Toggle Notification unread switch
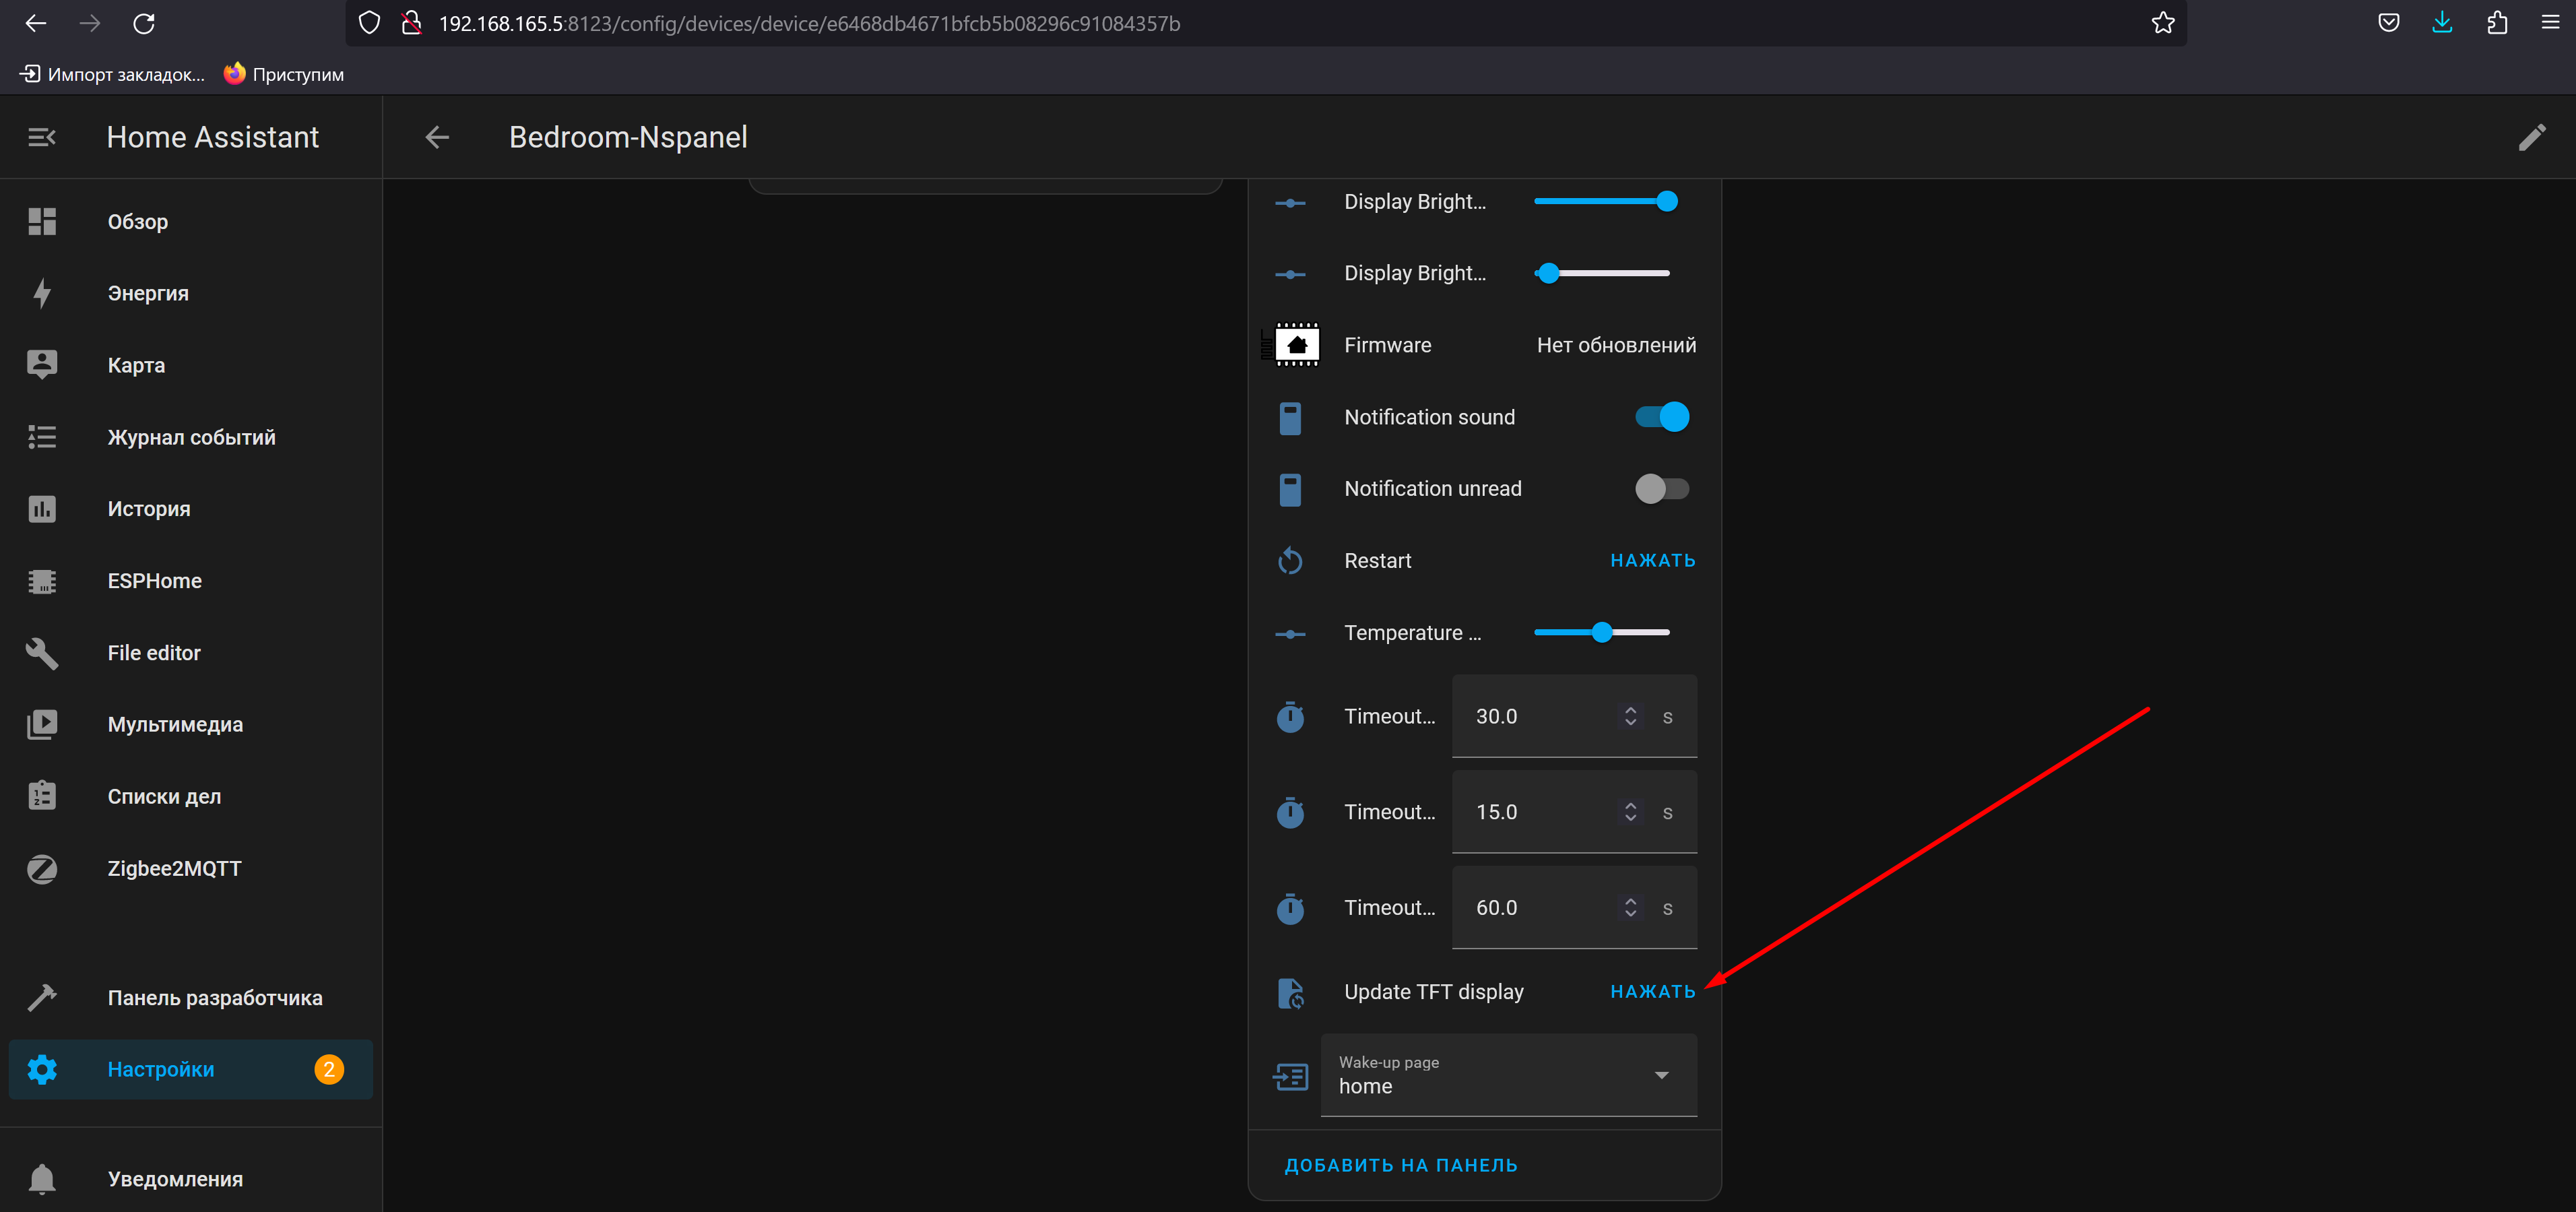2576x1212 pixels. [1661, 488]
